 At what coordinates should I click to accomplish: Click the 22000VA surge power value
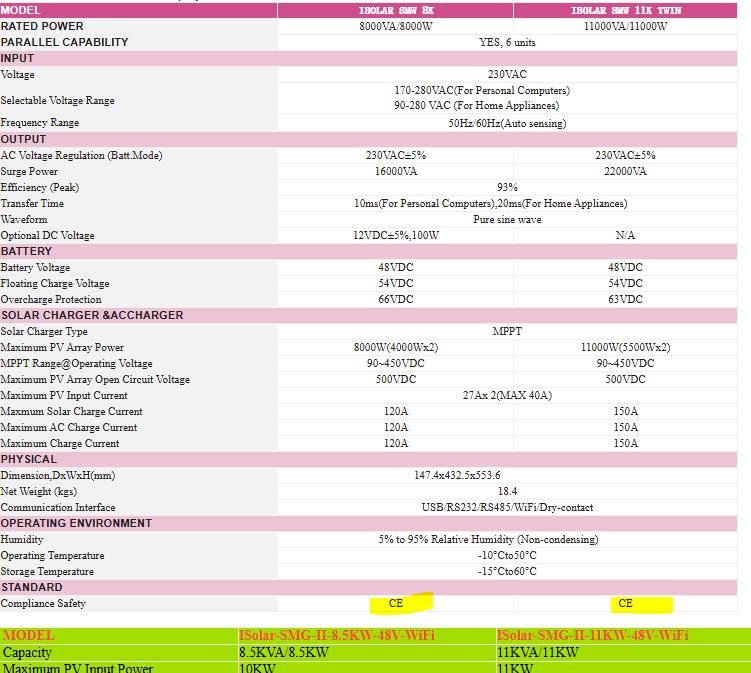click(626, 171)
